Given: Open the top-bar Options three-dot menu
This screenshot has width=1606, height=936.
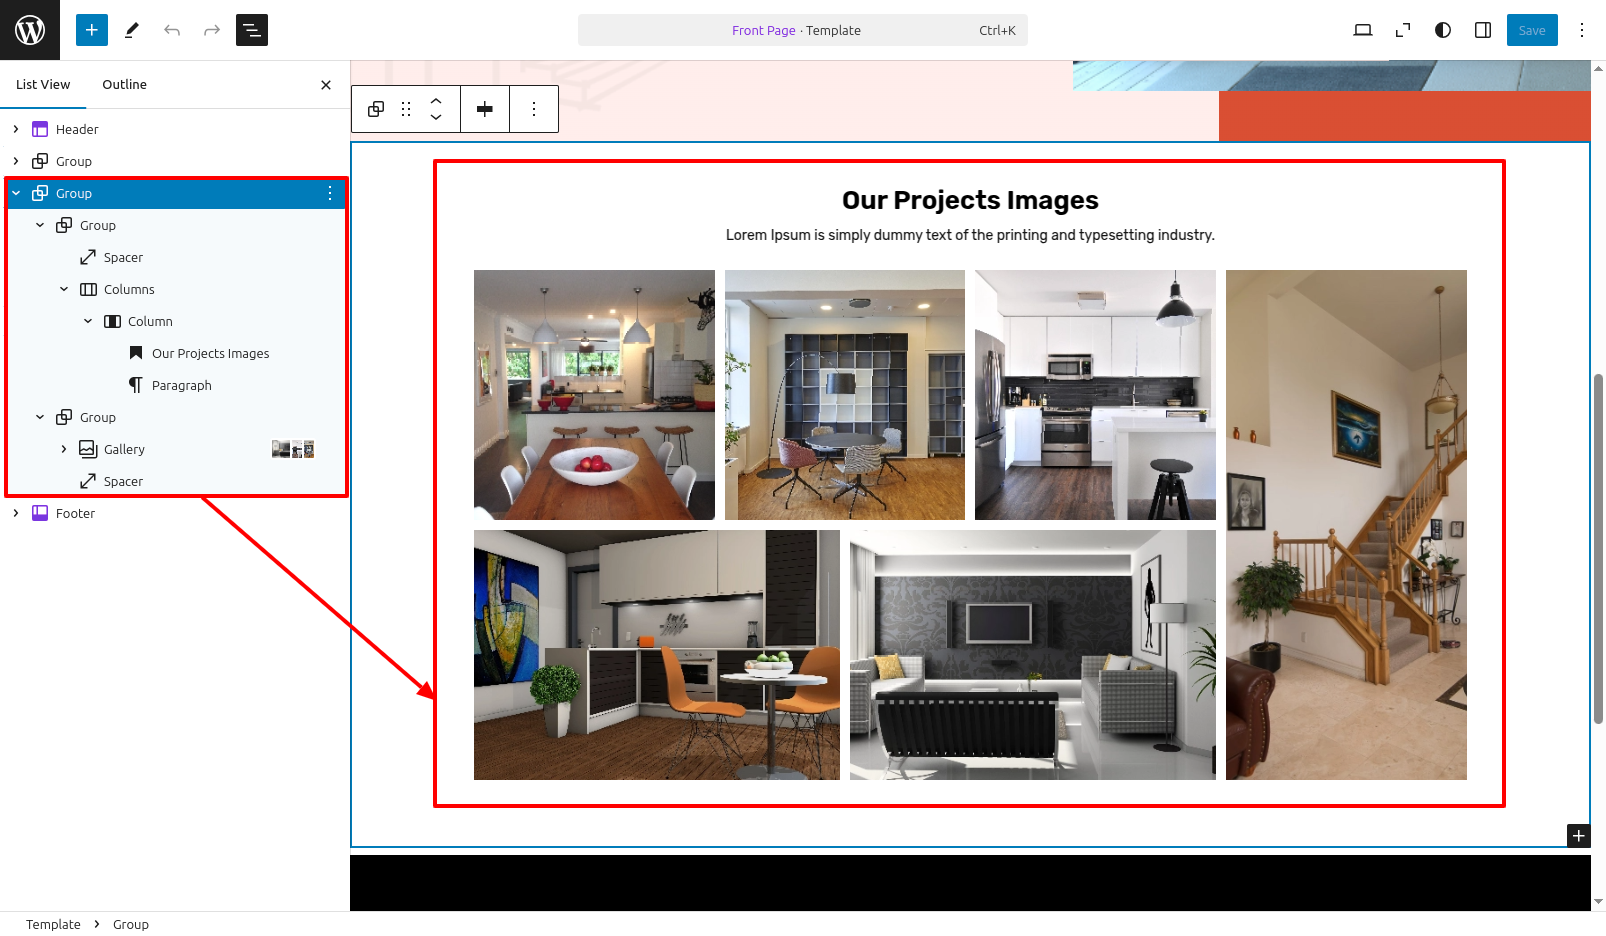Looking at the screenshot, I should (1582, 30).
